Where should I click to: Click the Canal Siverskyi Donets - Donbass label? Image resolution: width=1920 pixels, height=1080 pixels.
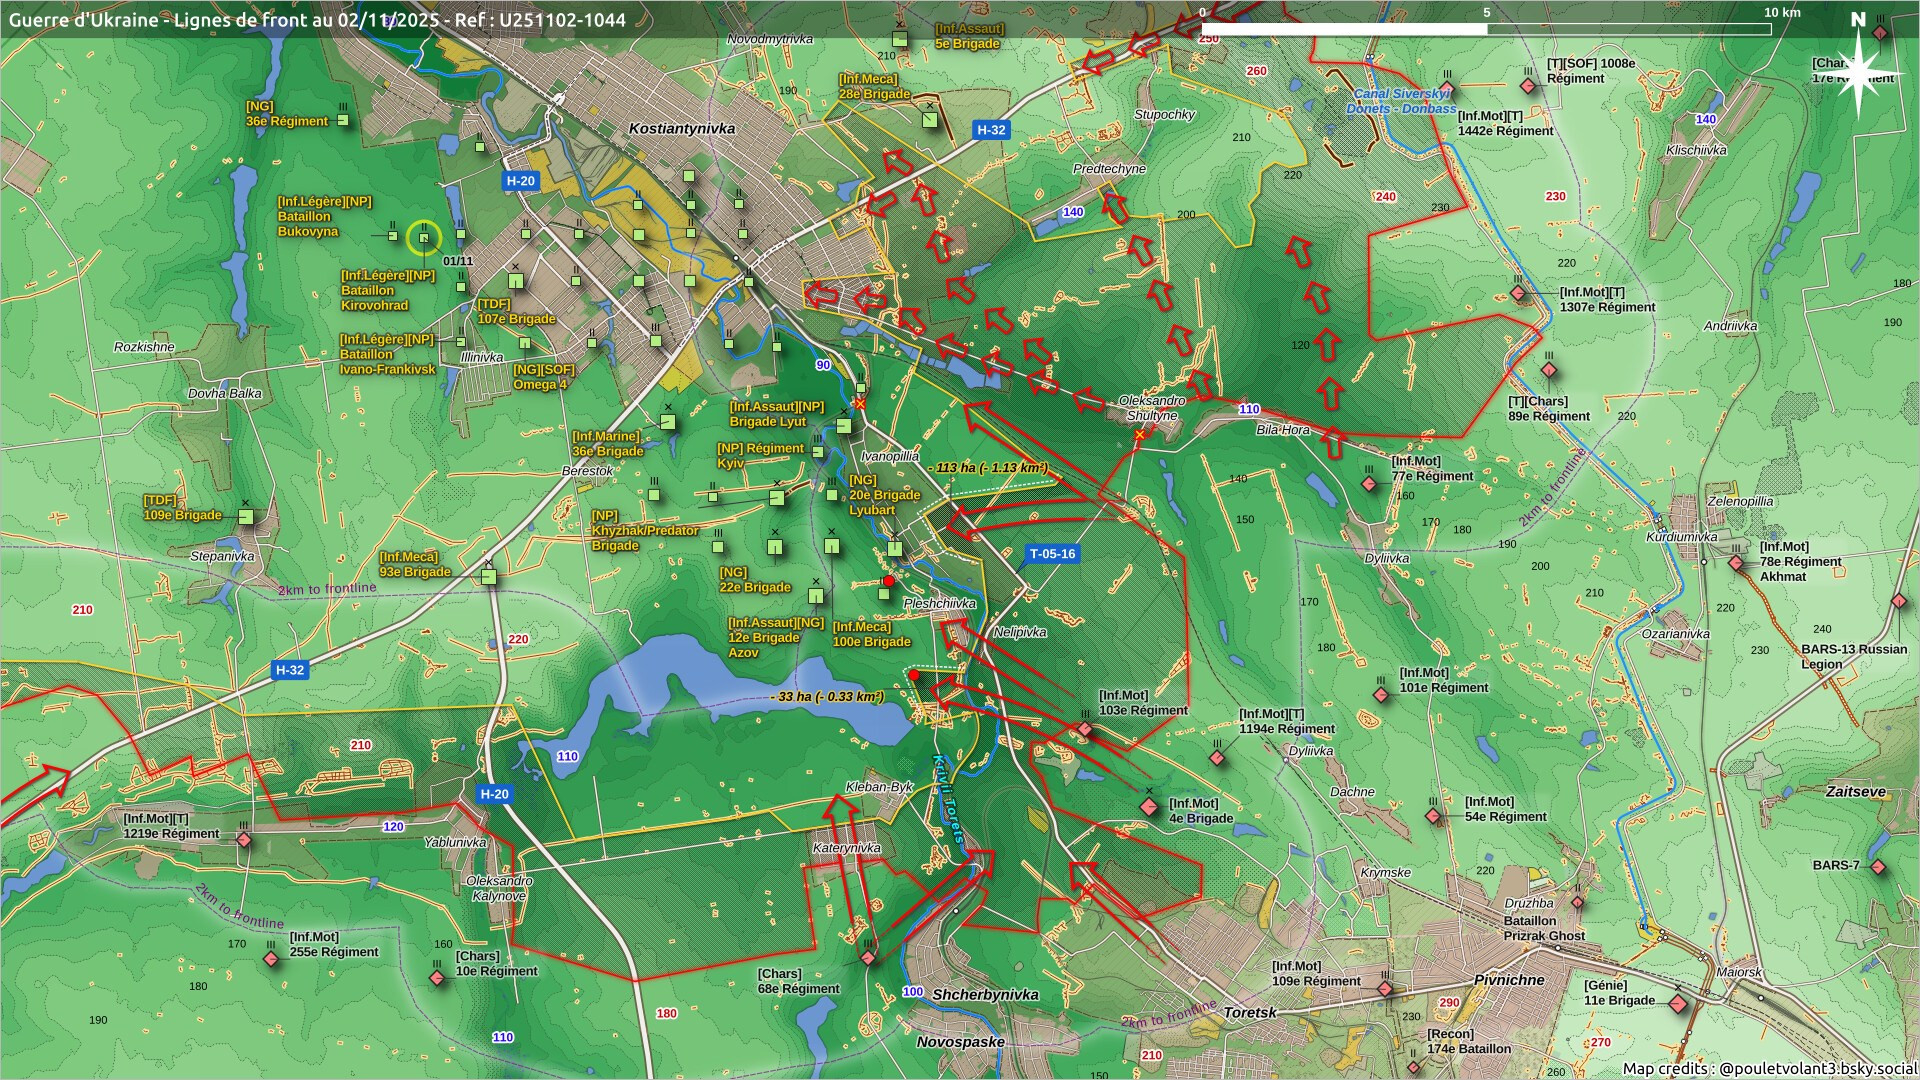1400,101
